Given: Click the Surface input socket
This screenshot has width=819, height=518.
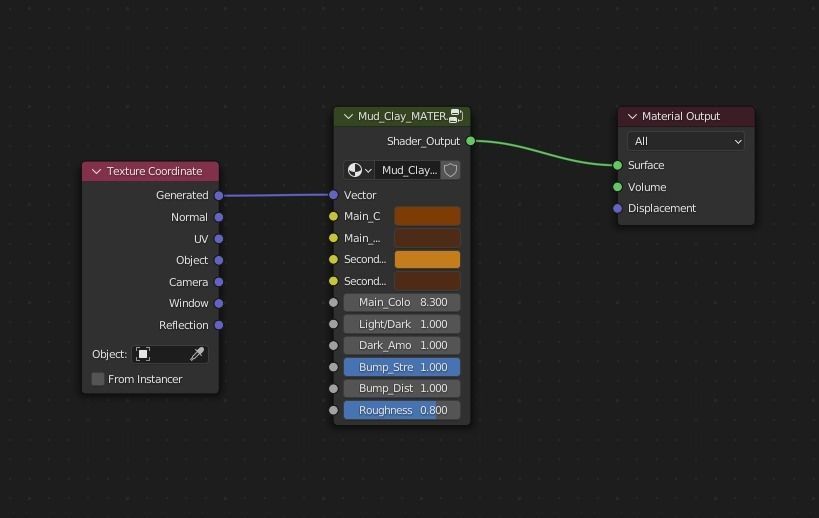Looking at the screenshot, I should tap(617, 165).
